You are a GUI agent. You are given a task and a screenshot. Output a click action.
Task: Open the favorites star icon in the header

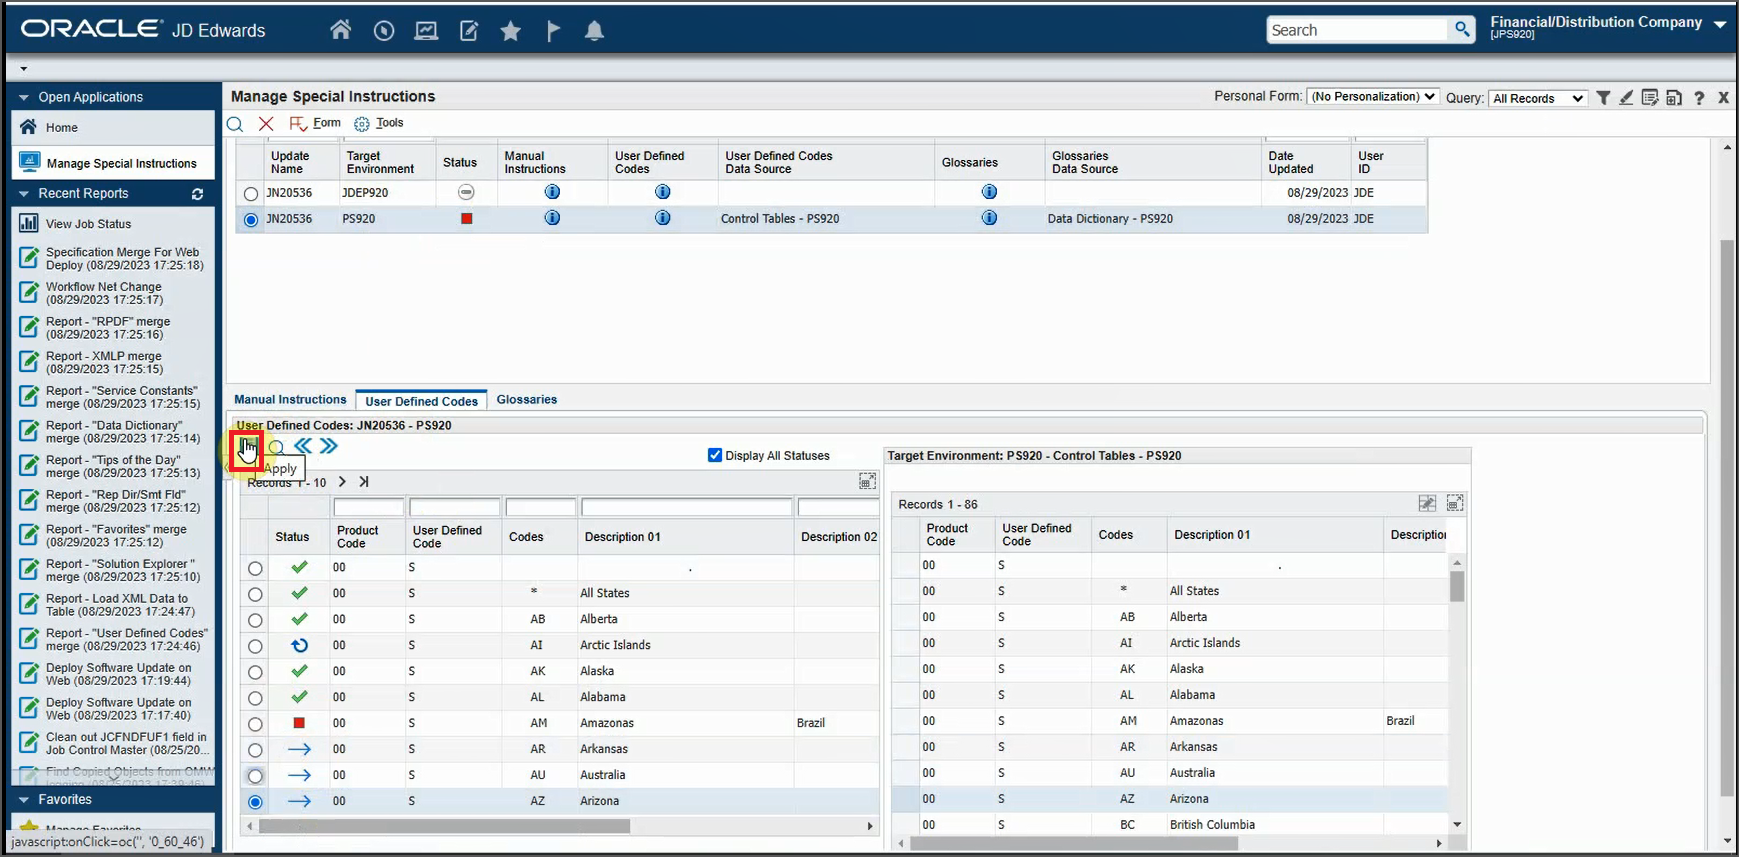pyautogui.click(x=511, y=31)
